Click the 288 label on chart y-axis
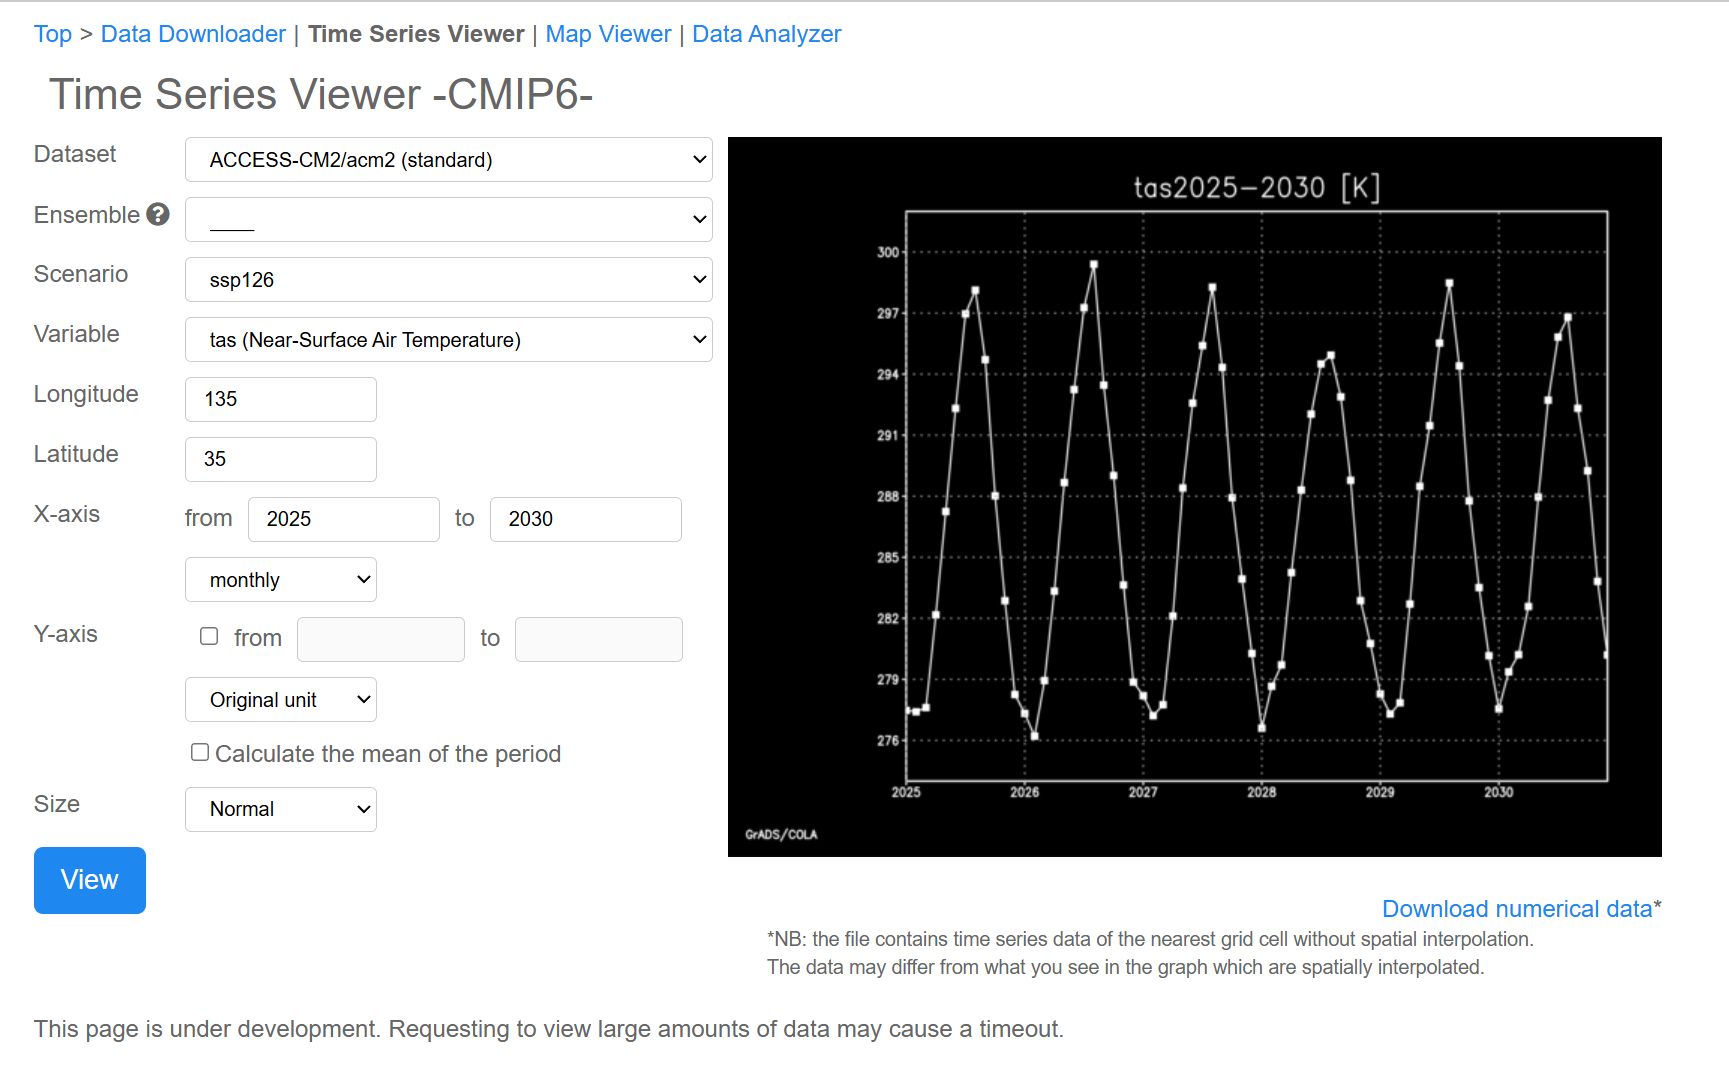This screenshot has height=1081, width=1729. pyautogui.click(x=888, y=496)
